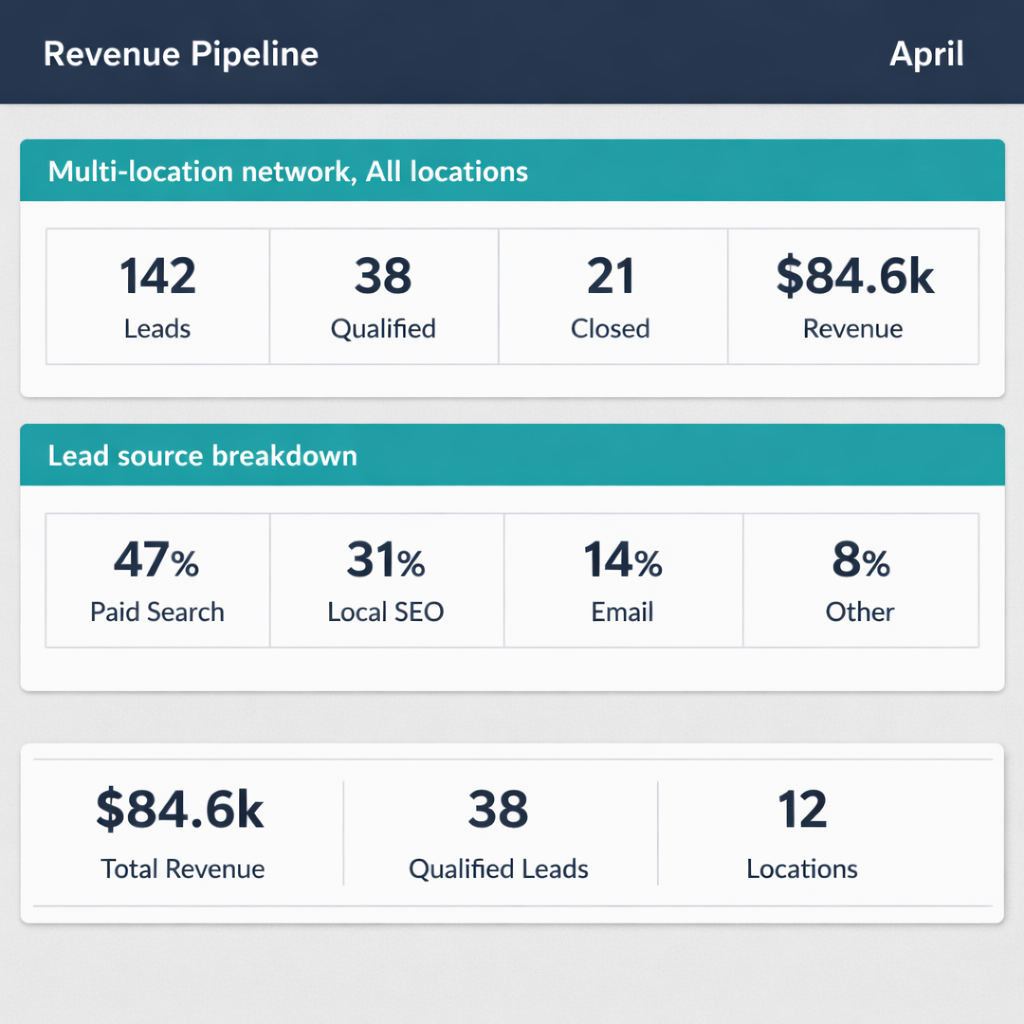Click the Closed column label

(x=611, y=329)
